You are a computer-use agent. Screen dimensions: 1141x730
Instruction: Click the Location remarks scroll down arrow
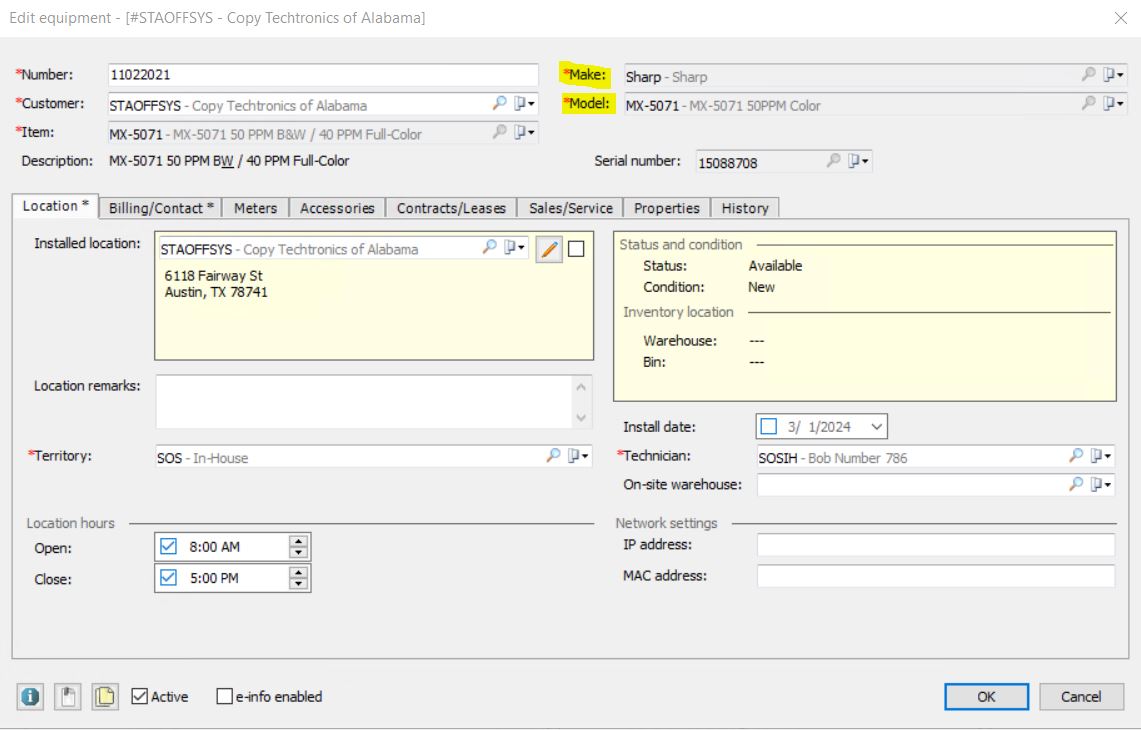tap(581, 417)
